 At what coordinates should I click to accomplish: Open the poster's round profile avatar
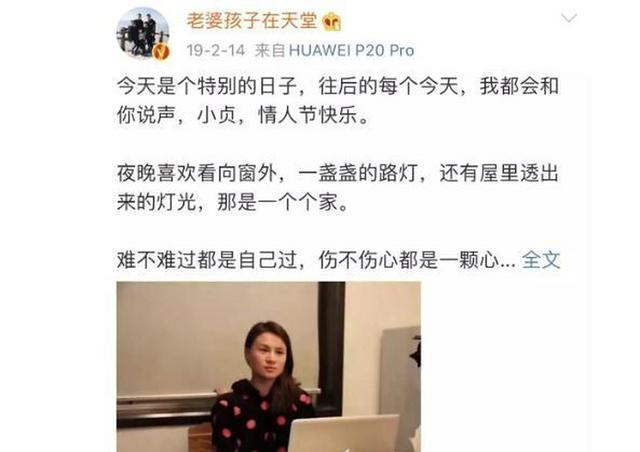[x=143, y=33]
